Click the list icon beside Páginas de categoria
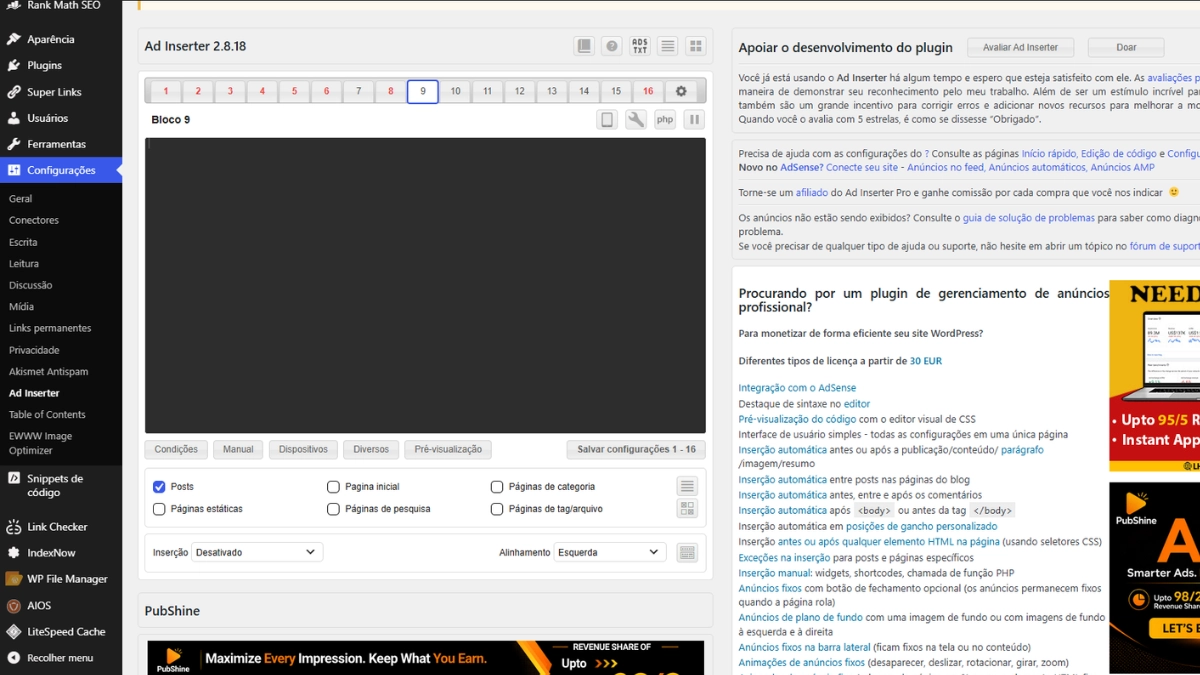This screenshot has width=1200, height=675. 687,487
